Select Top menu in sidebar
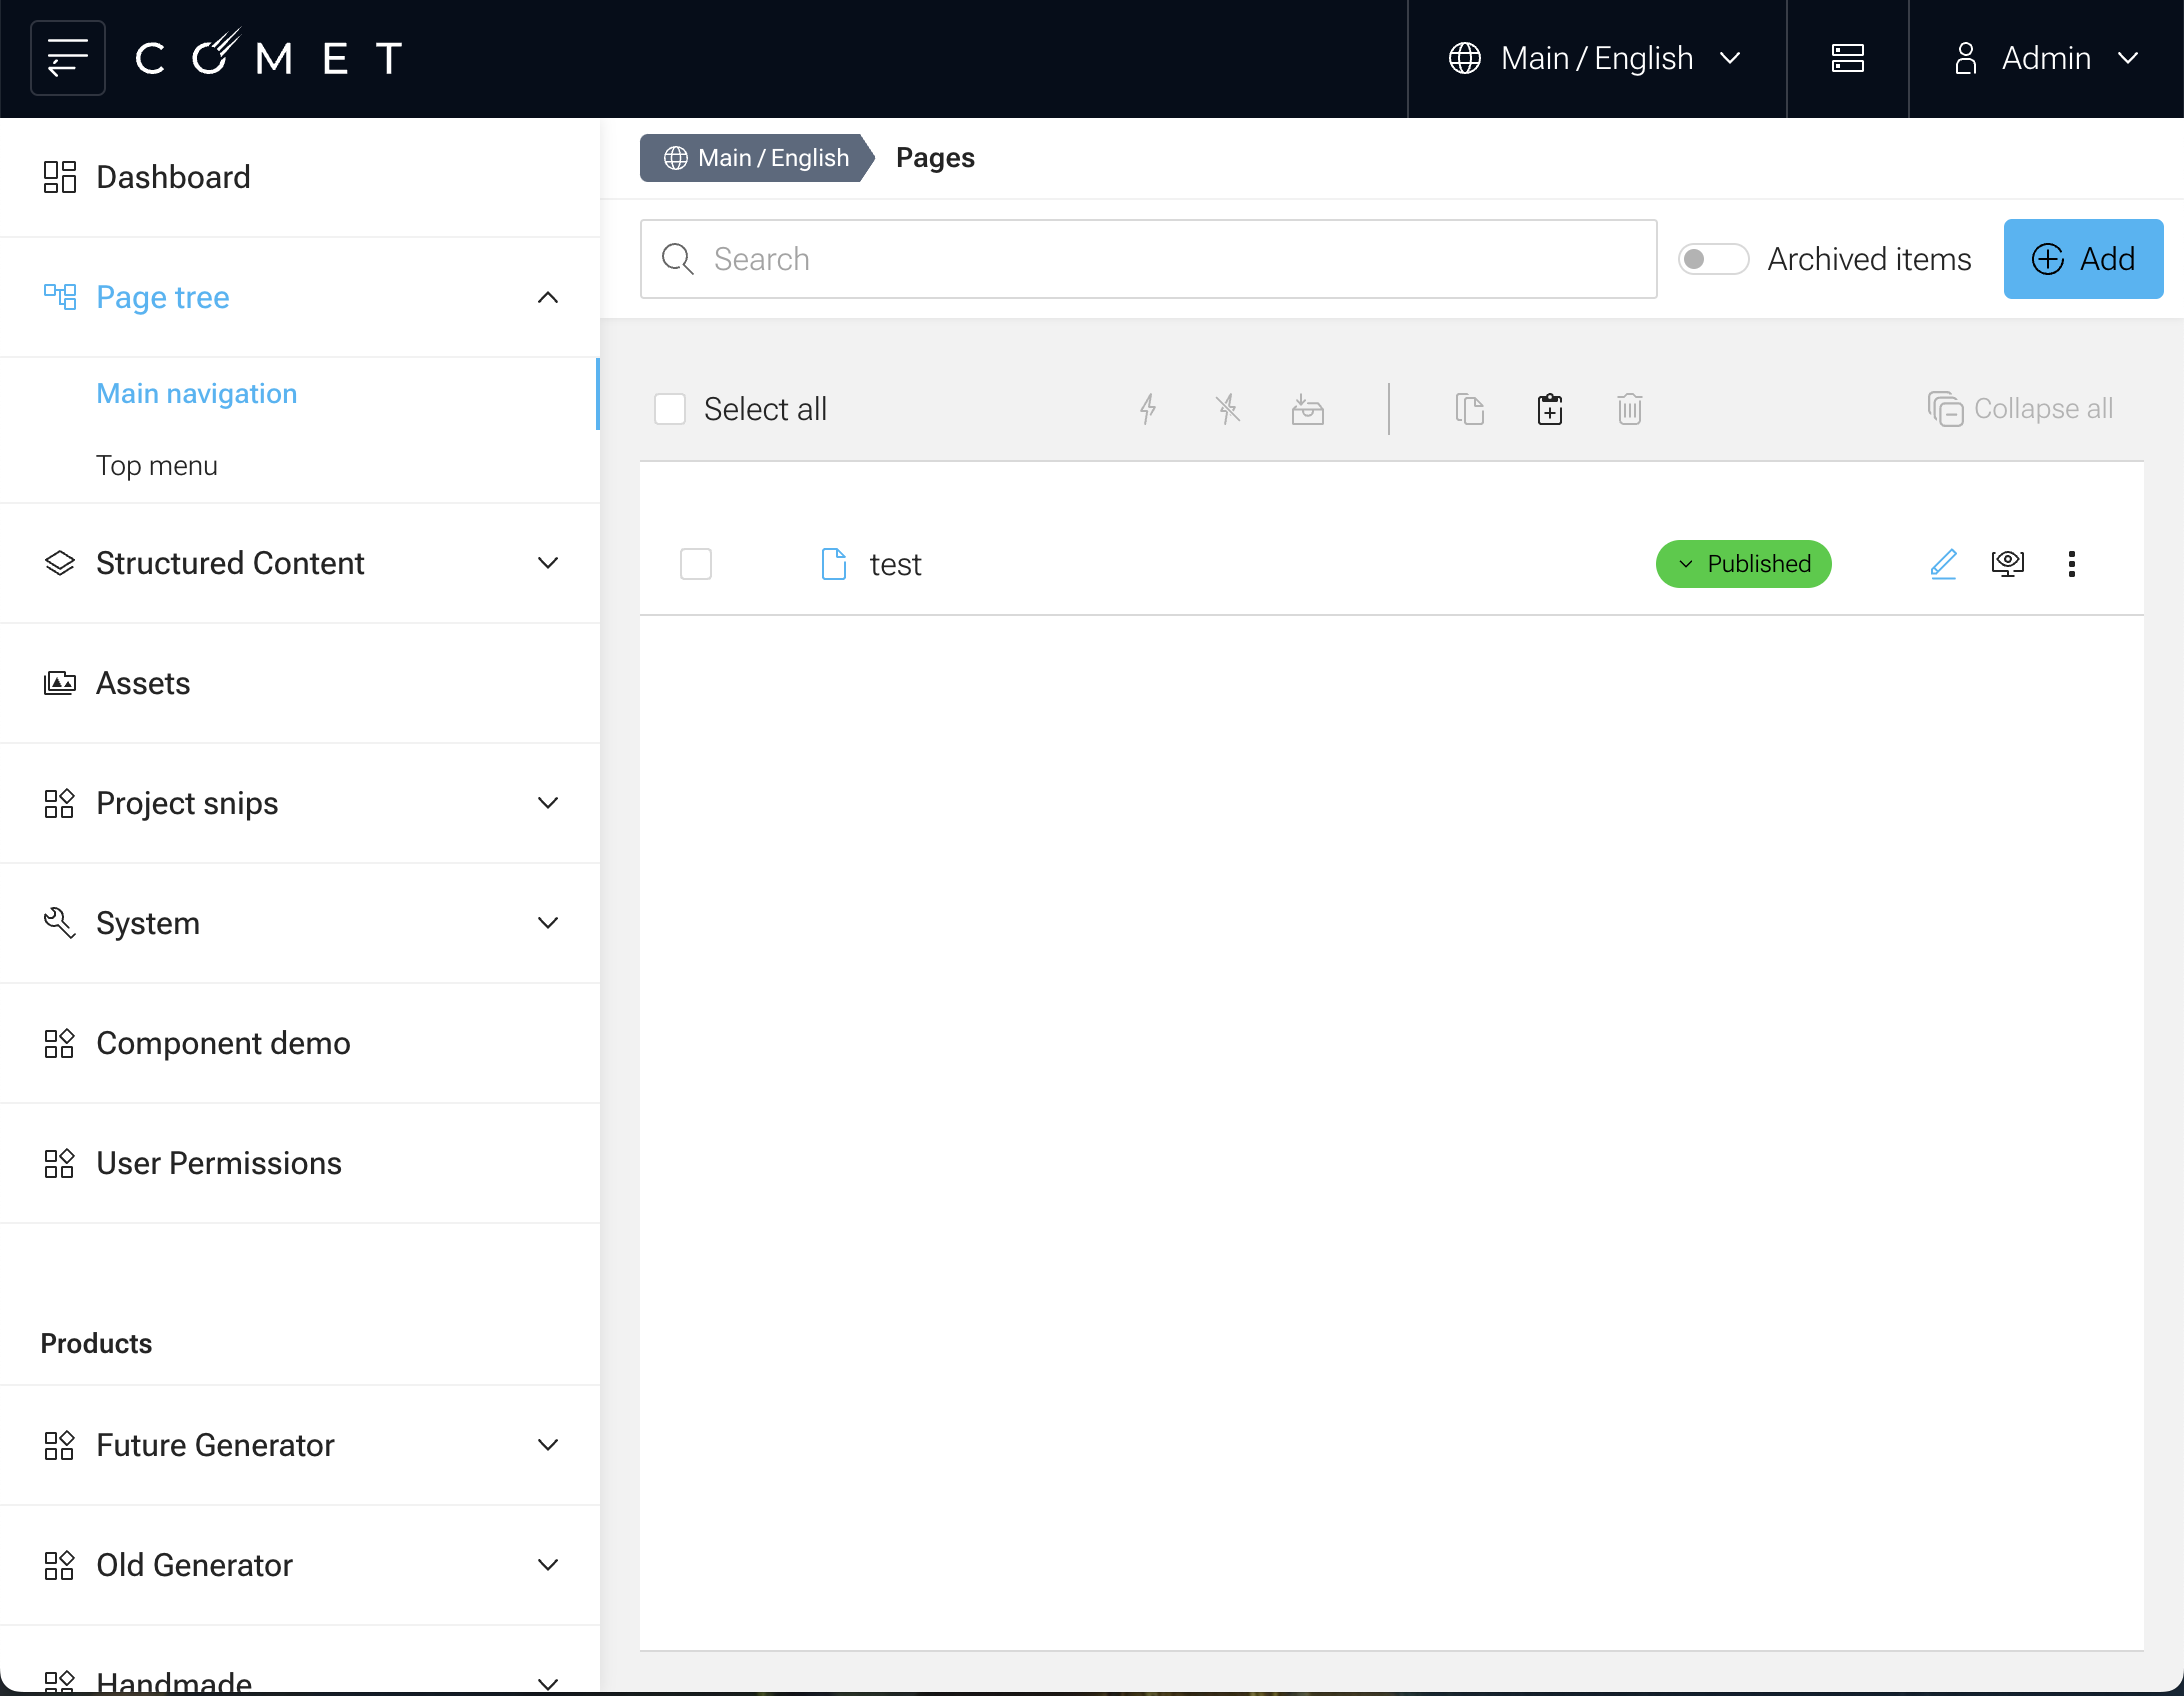Image resolution: width=2184 pixels, height=1696 pixels. coord(157,466)
